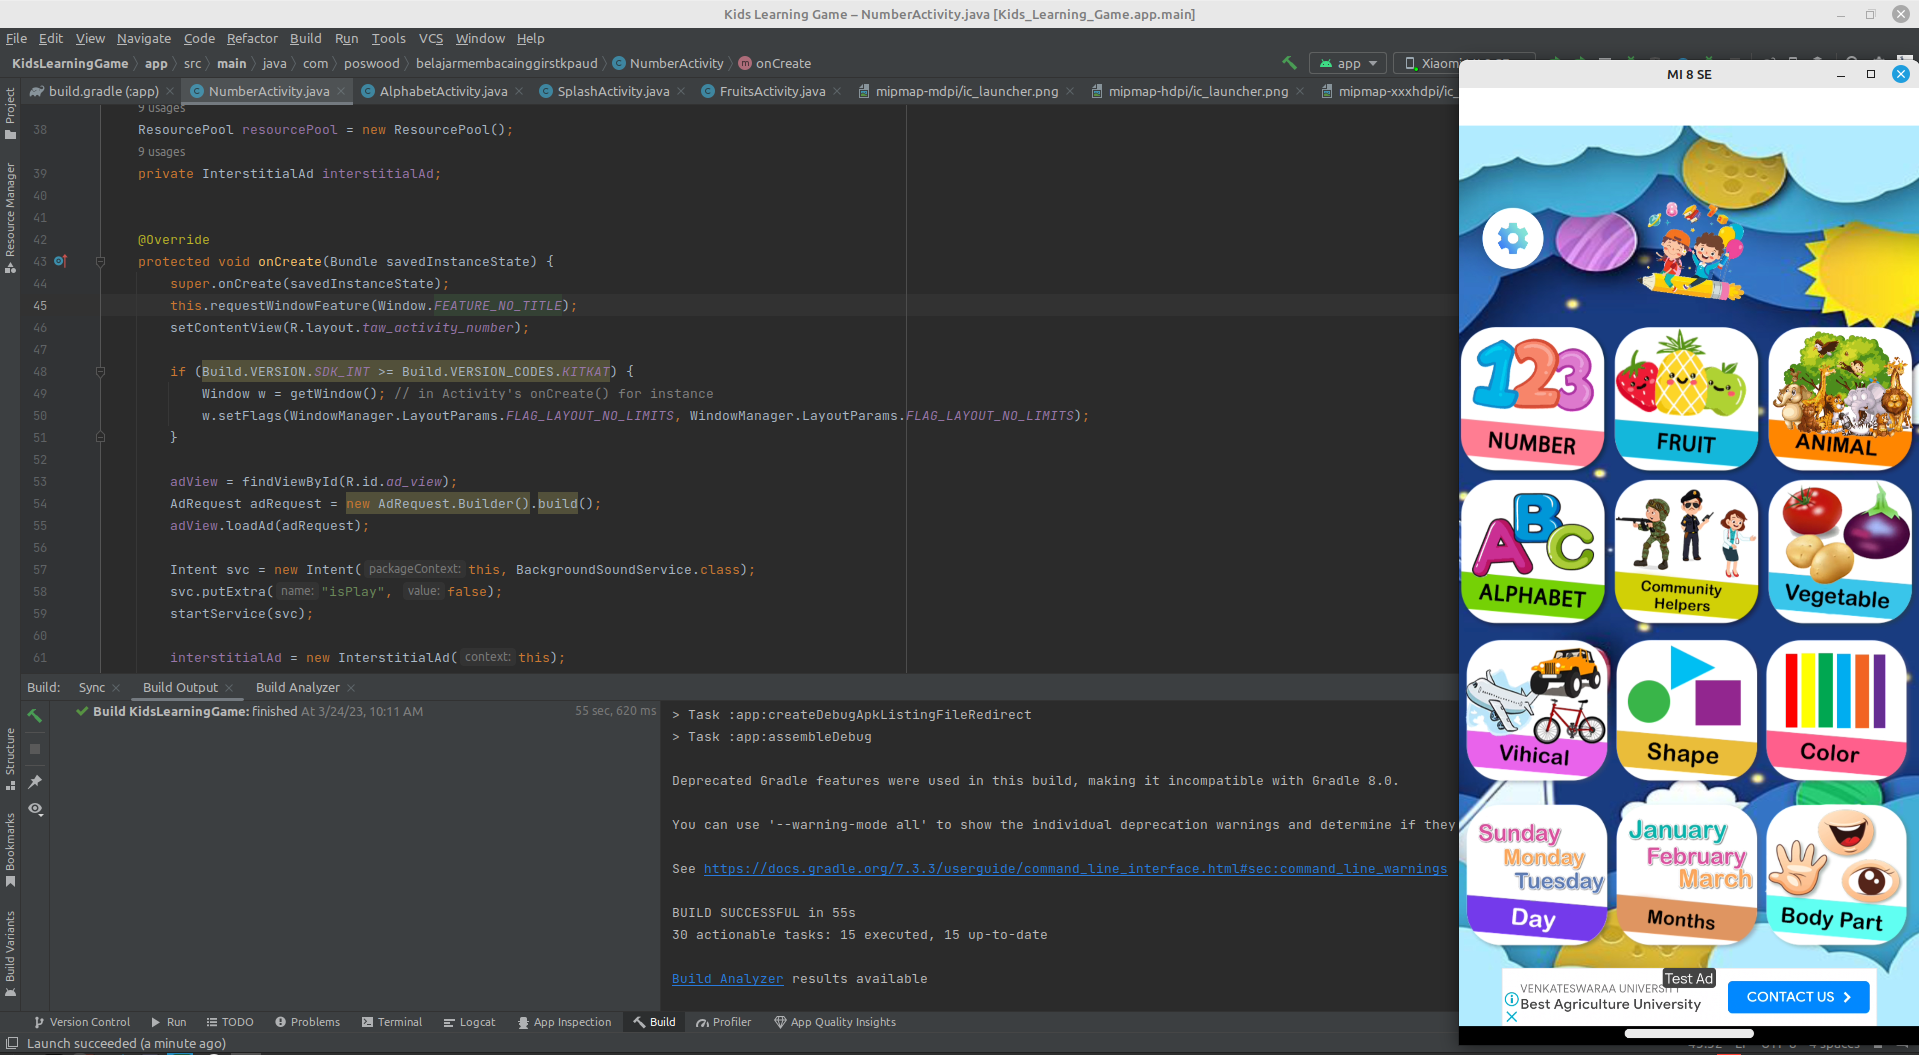Switch to the AlphabetActivity.java tab
The image size is (1919, 1055).
point(443,91)
